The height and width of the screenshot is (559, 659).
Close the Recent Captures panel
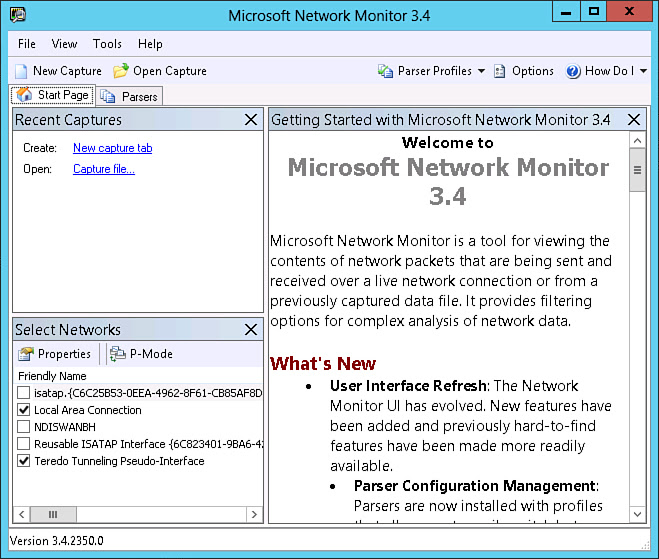[251, 120]
